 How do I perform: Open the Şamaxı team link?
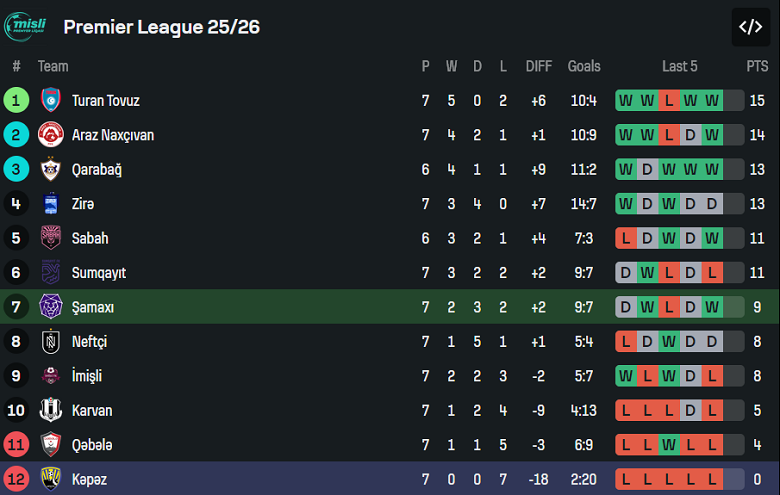[x=92, y=307]
